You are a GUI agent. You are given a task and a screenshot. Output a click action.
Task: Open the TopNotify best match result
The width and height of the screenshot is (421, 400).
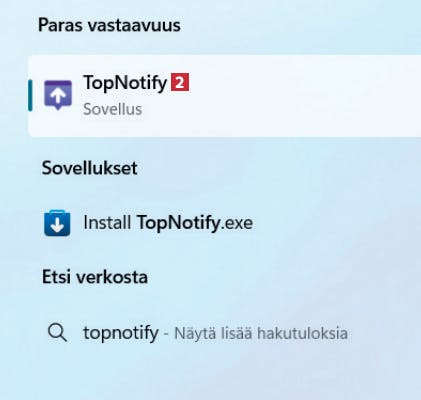225,96
